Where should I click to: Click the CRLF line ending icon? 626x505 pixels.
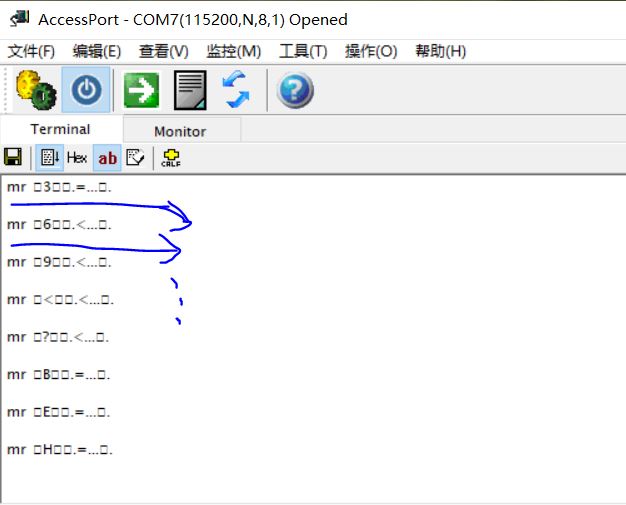pos(170,157)
